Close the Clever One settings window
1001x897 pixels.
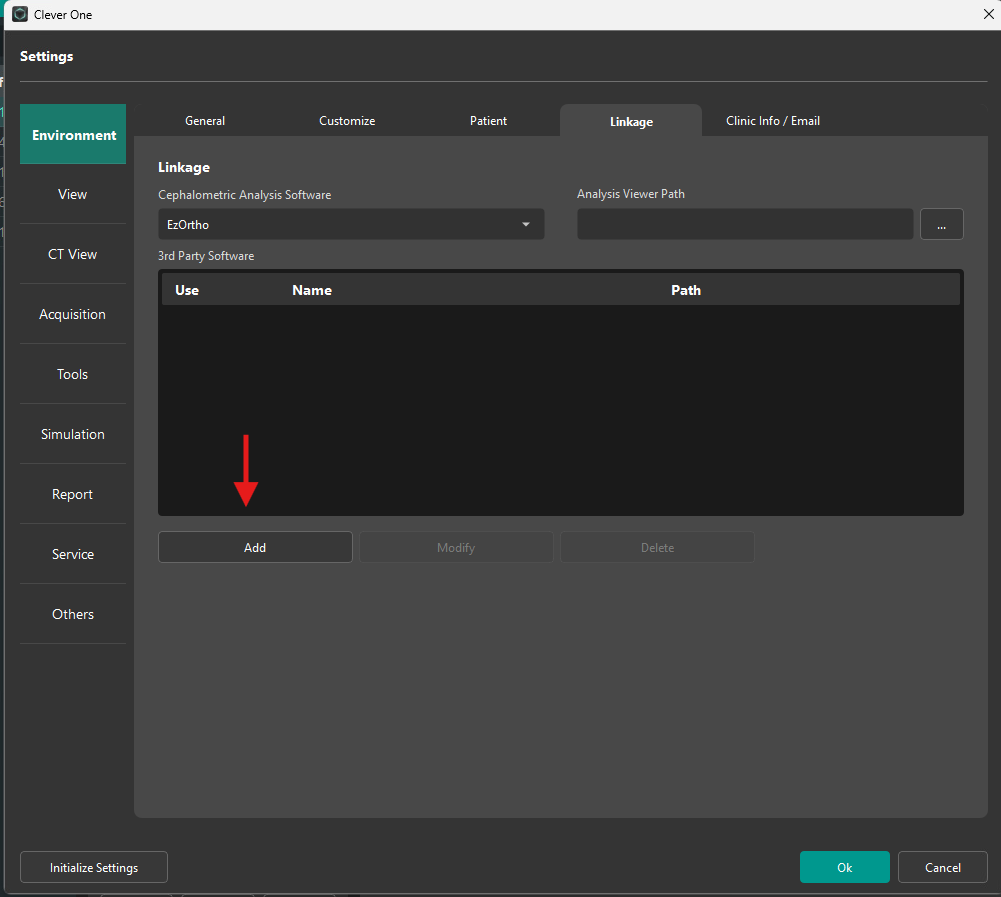[988, 14]
